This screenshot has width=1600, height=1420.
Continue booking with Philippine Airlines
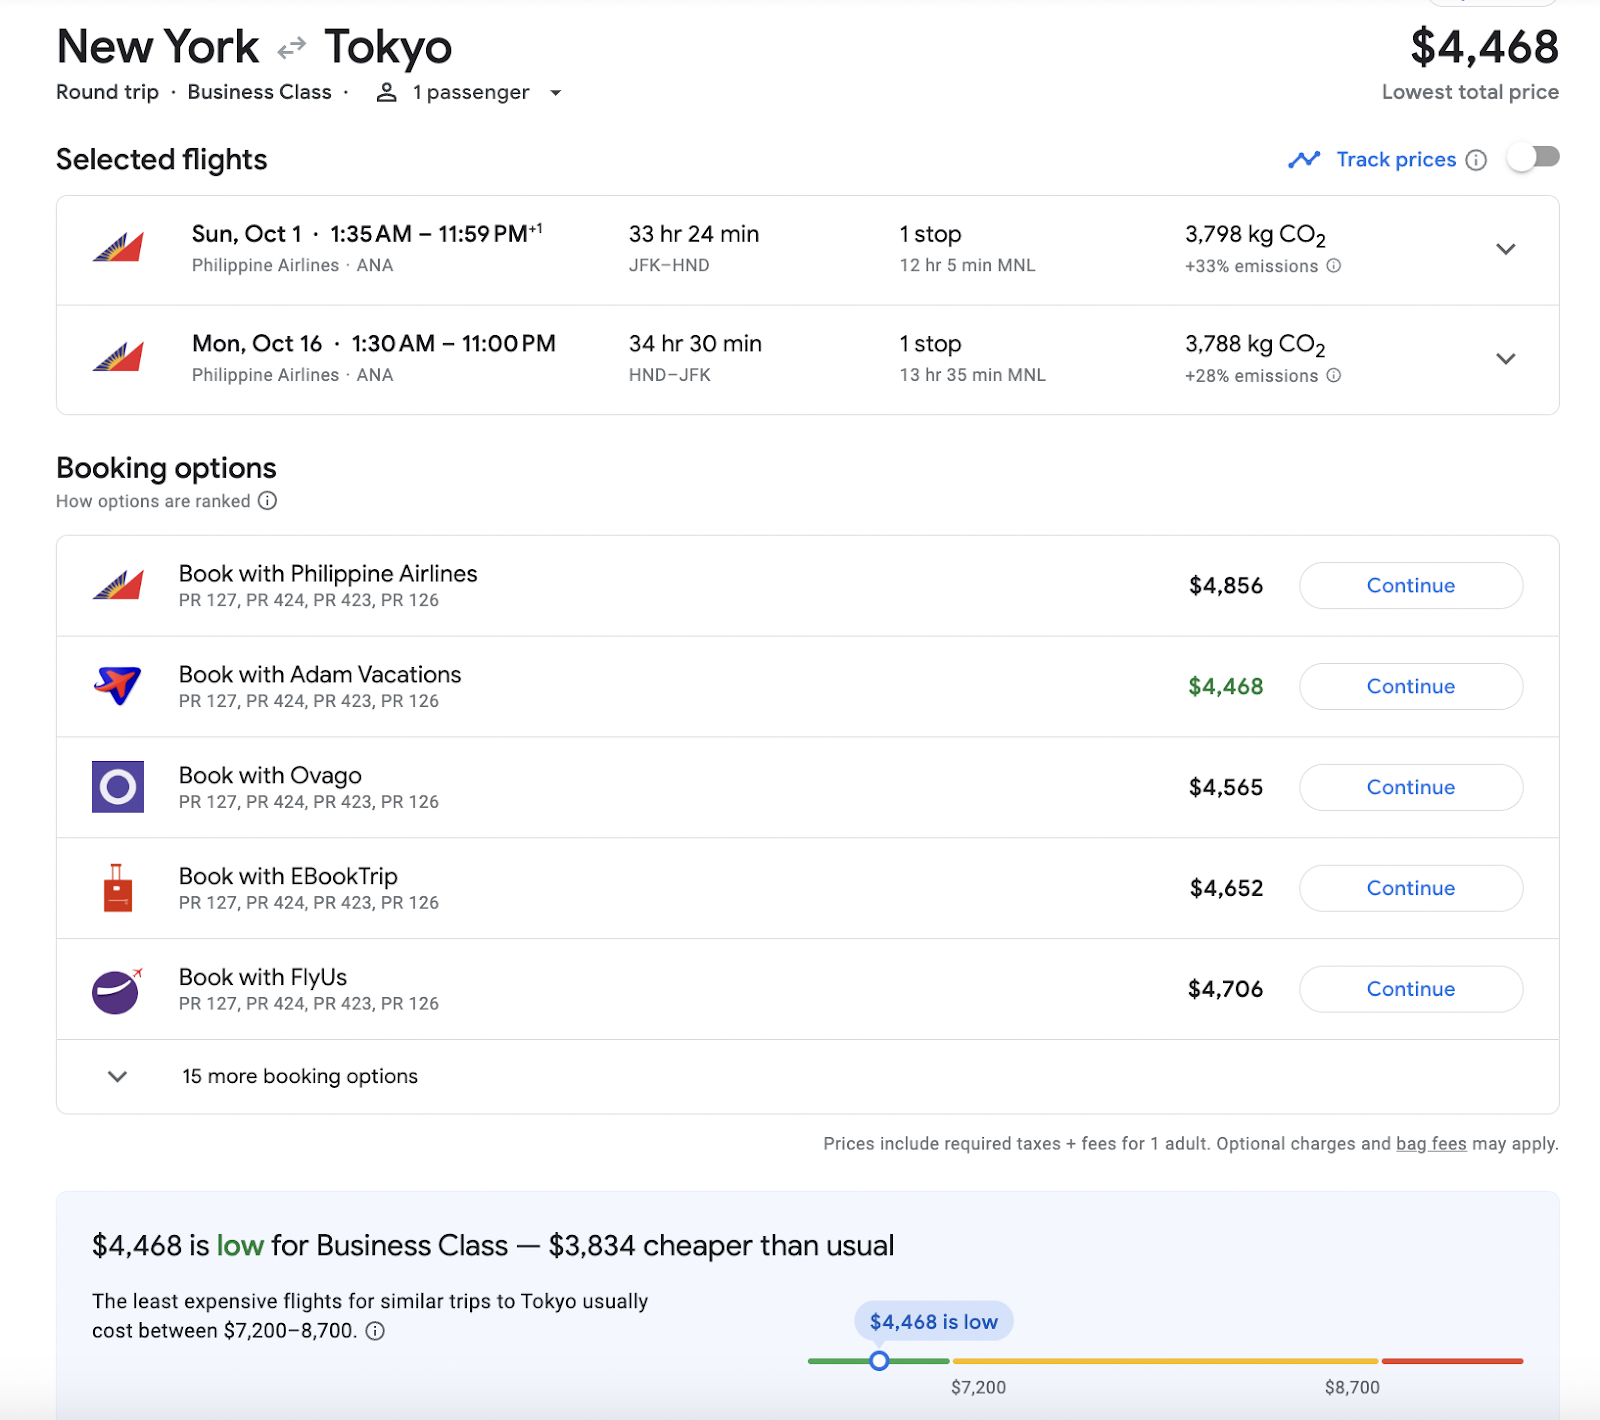tap(1411, 586)
